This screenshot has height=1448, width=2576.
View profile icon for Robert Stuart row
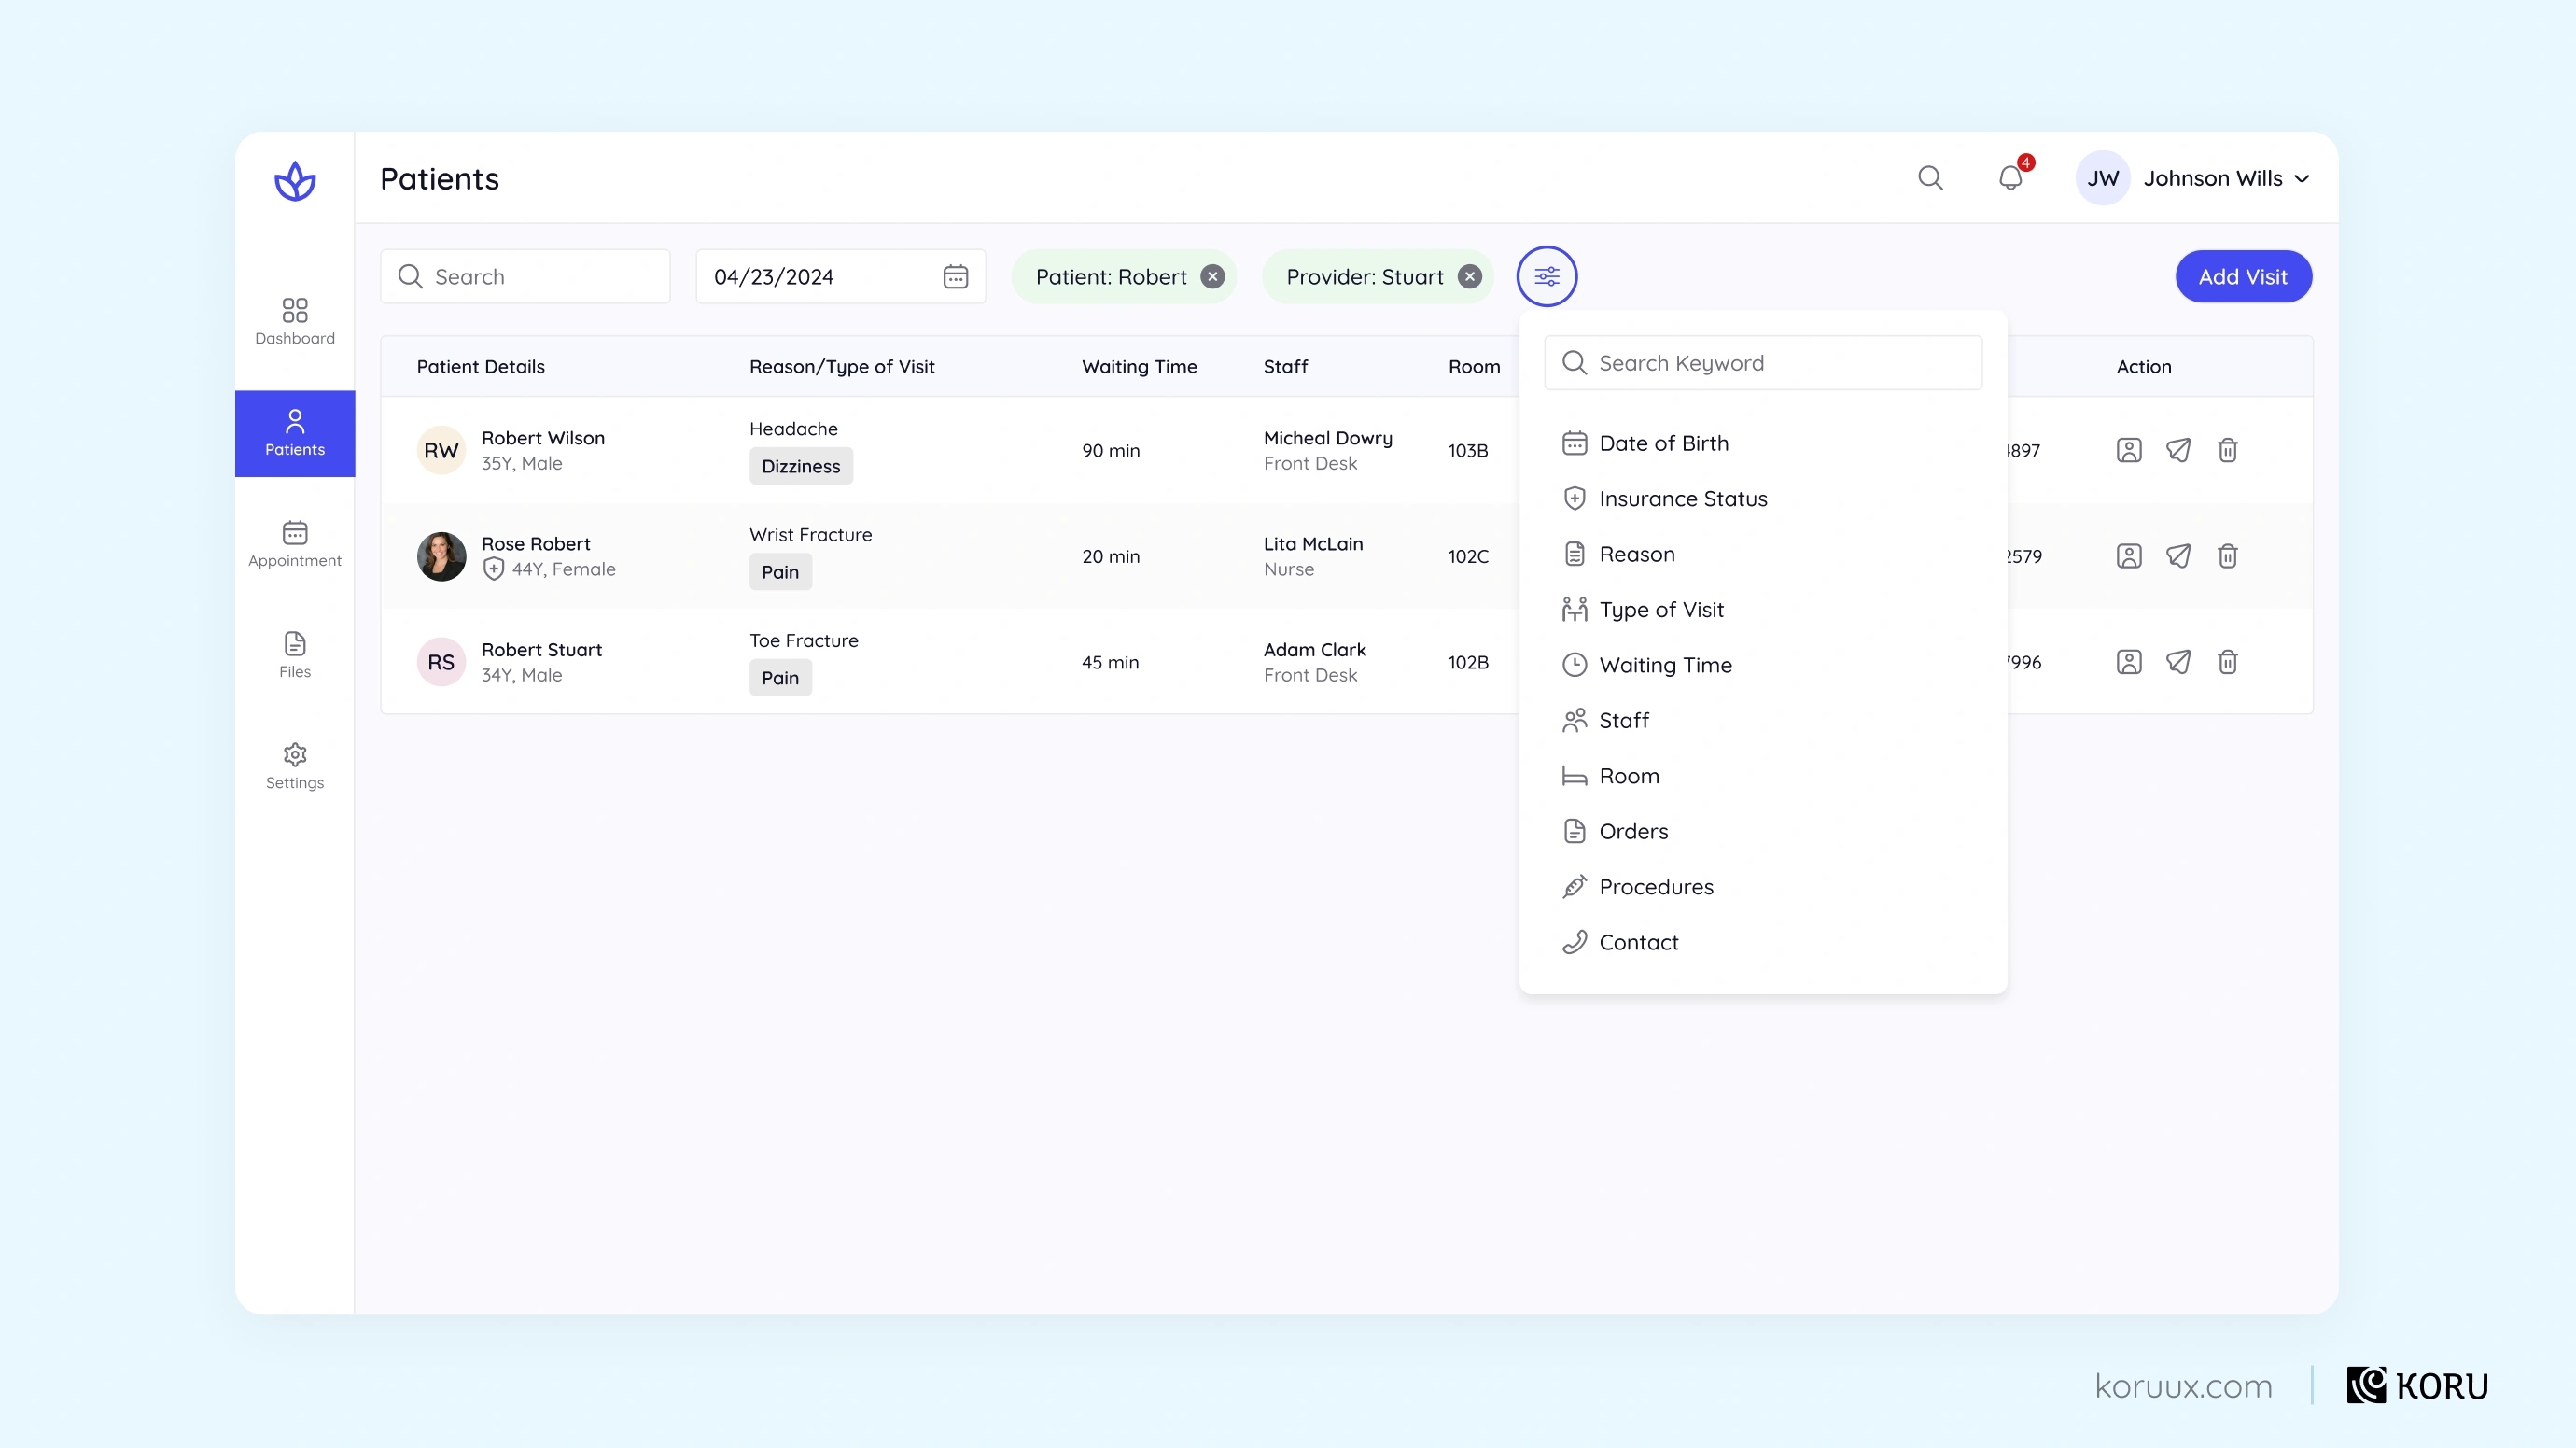click(x=2129, y=662)
